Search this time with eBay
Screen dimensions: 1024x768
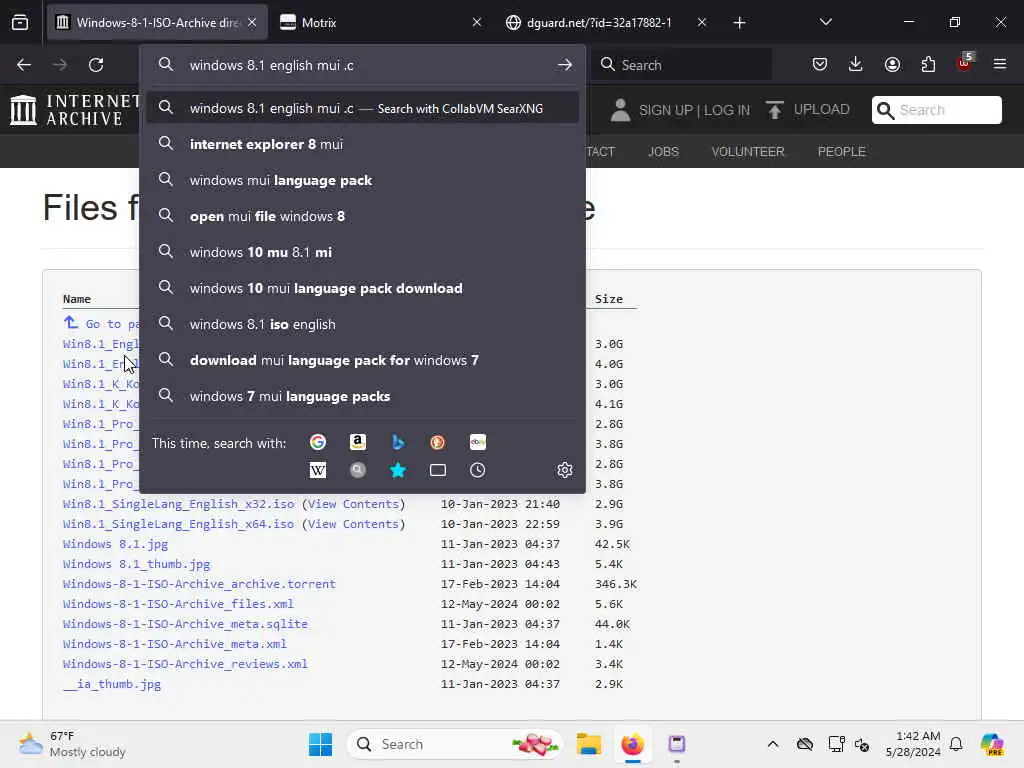(x=477, y=442)
